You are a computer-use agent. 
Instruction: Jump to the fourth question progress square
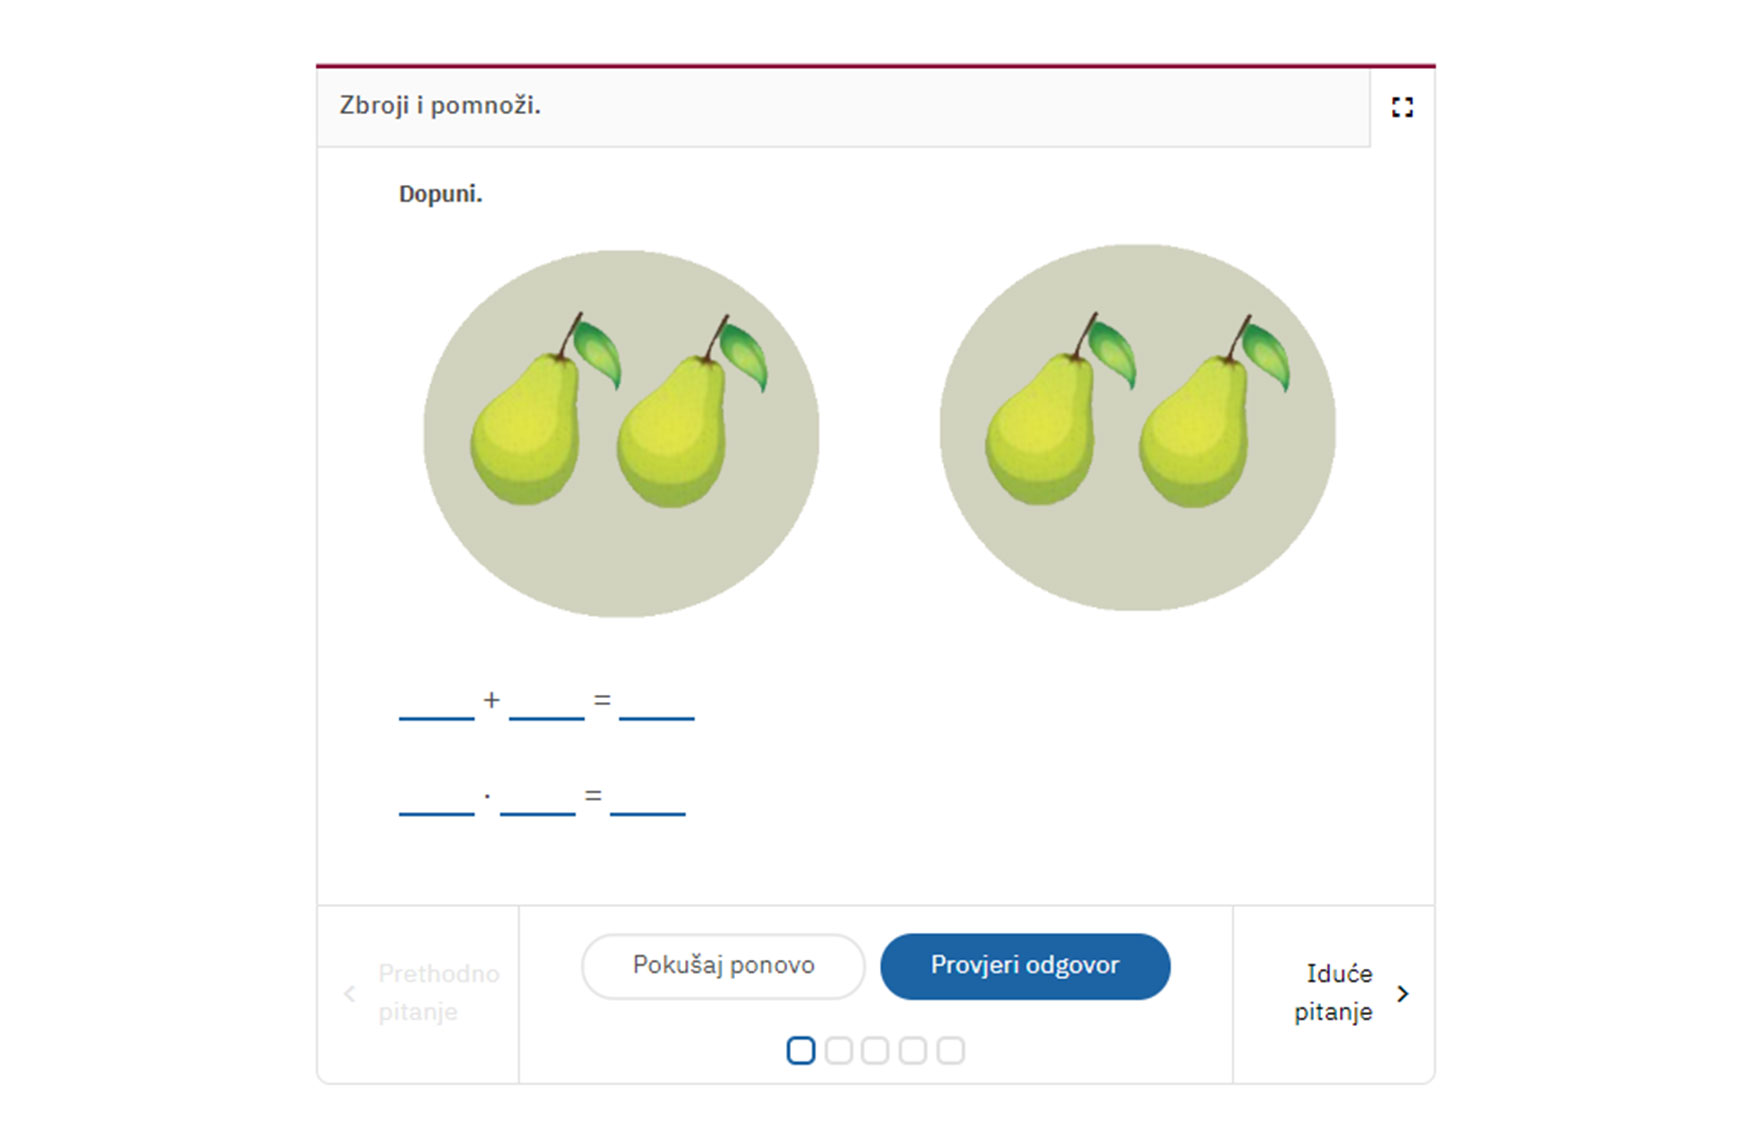coord(913,1050)
